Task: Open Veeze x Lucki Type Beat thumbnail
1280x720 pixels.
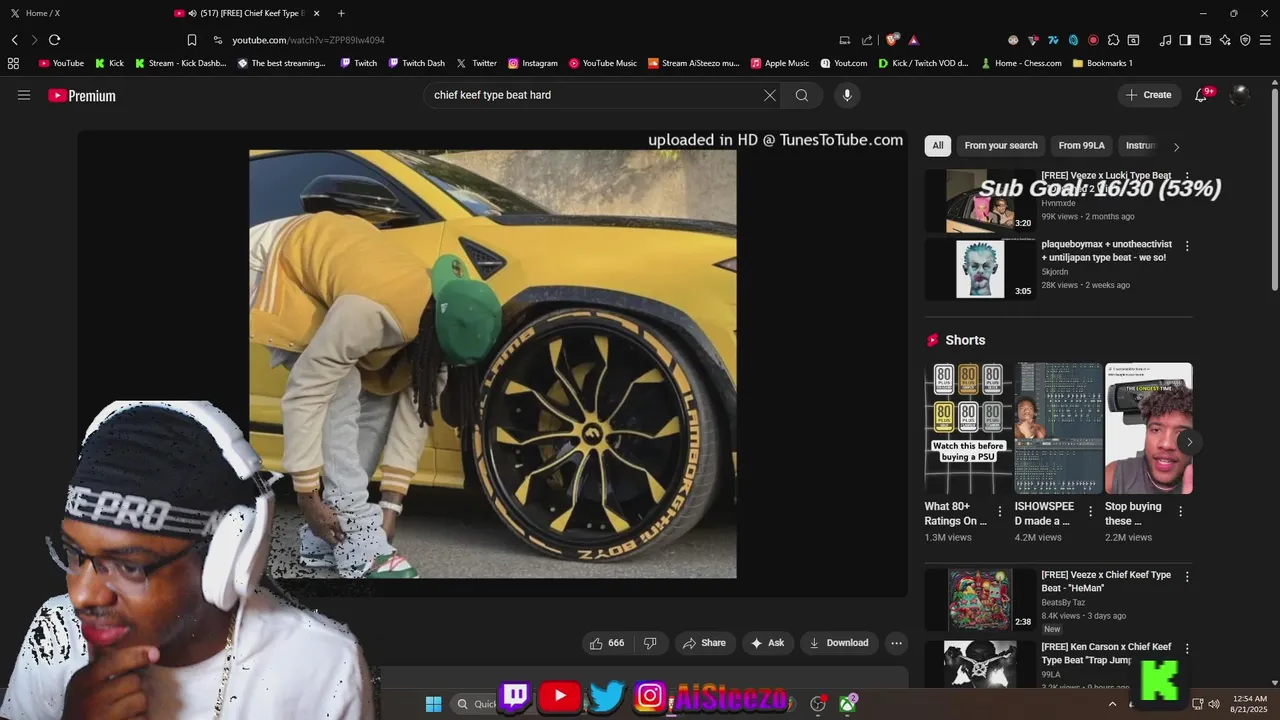Action: tap(980, 200)
